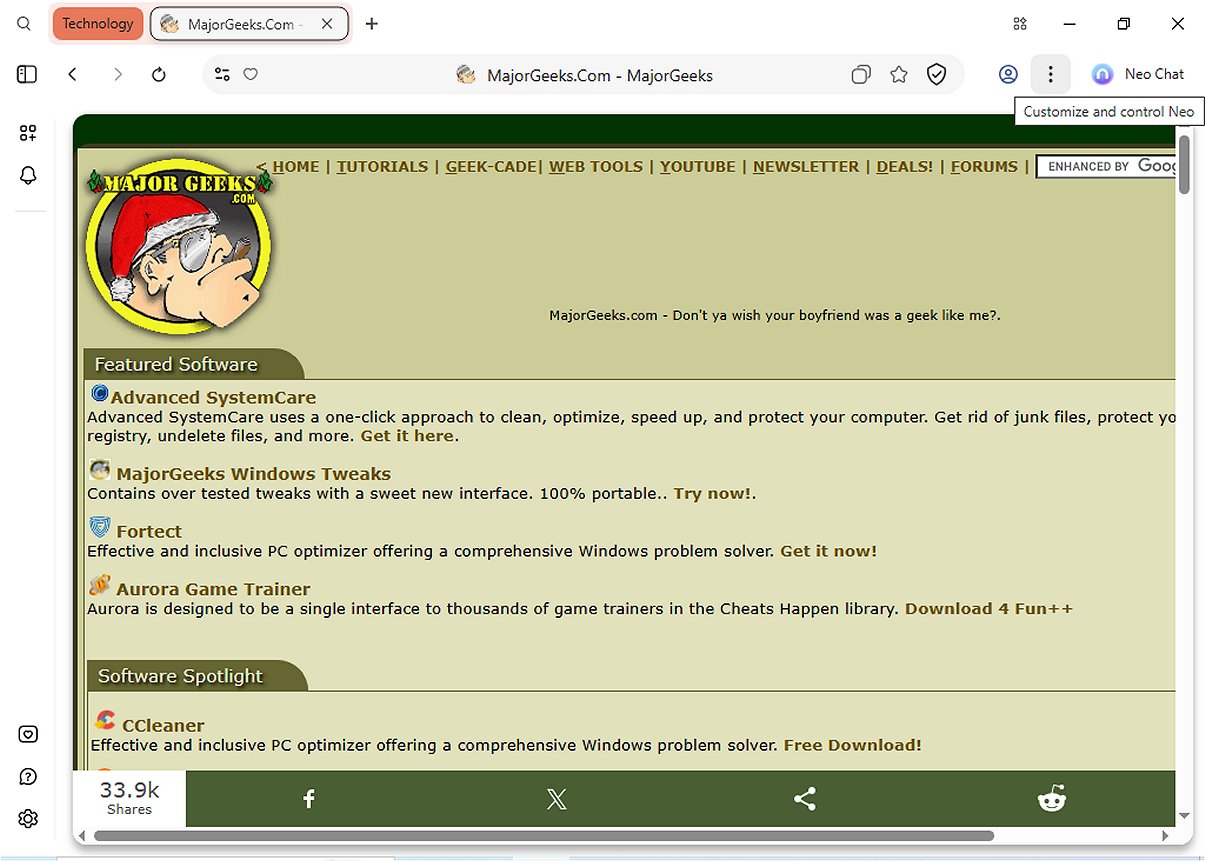Open the notifications bell in the sidebar
Screen dimensions: 1205x861
(x=28, y=175)
